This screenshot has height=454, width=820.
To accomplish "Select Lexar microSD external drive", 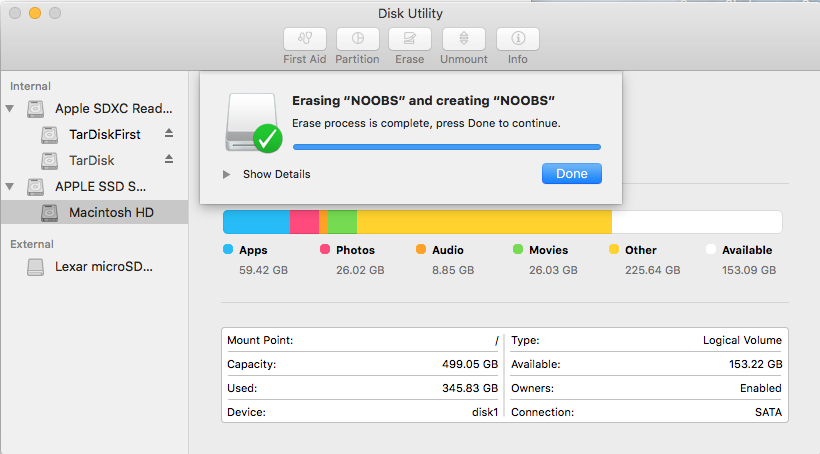I will click(104, 267).
